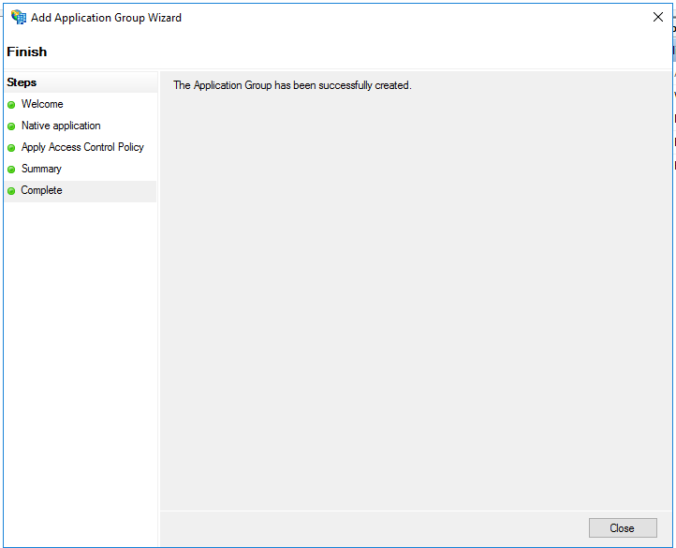Click the Steps heading

(22, 82)
